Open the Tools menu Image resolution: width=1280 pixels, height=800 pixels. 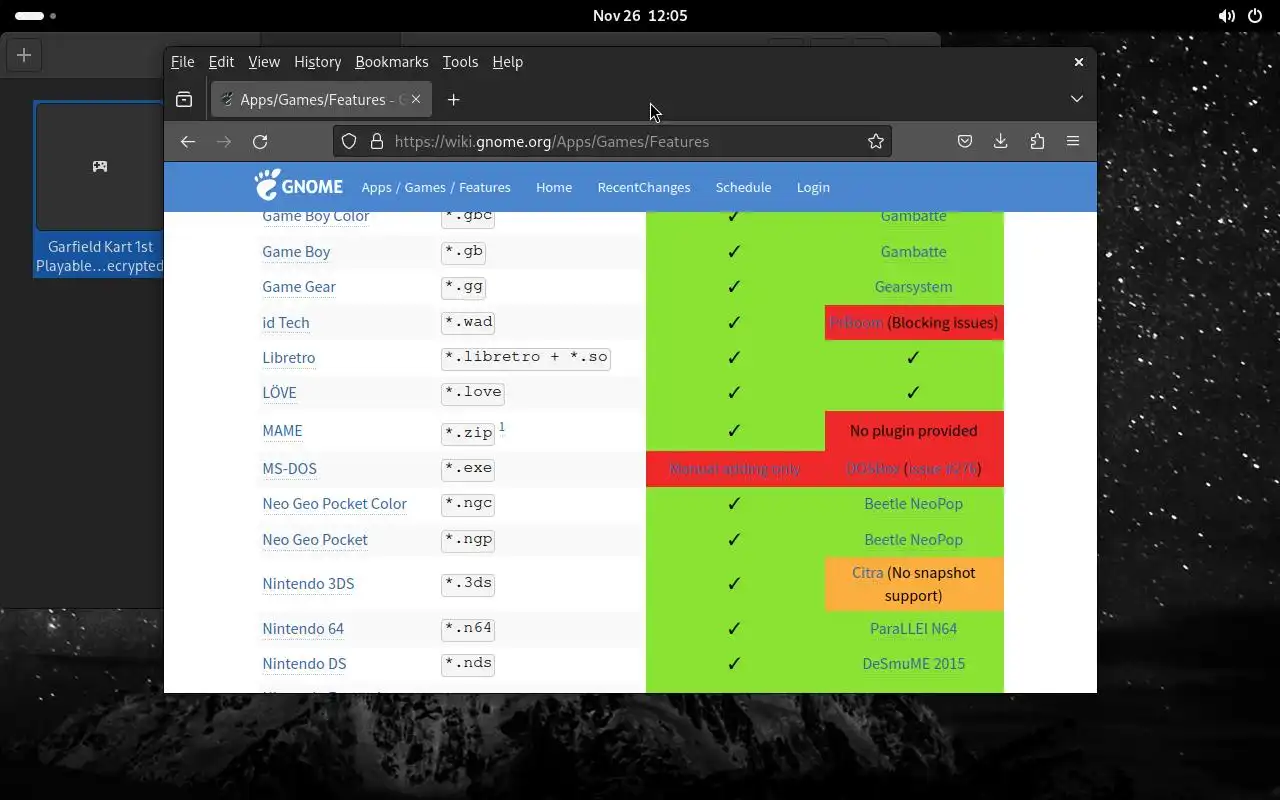[460, 62]
